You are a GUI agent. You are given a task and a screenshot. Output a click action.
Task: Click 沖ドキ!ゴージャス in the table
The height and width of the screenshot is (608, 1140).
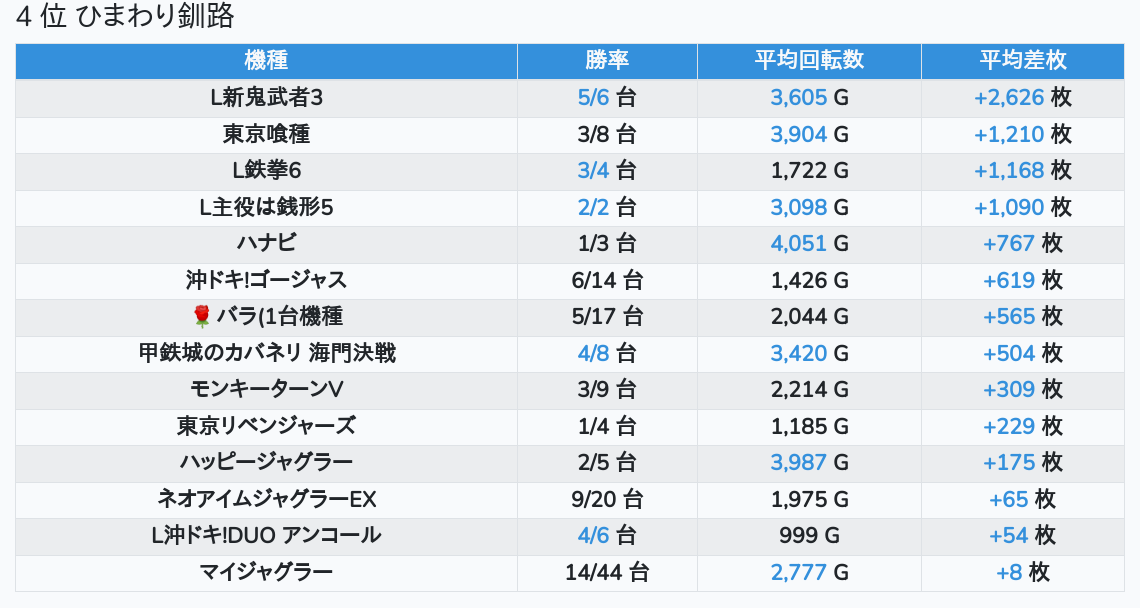(x=266, y=280)
